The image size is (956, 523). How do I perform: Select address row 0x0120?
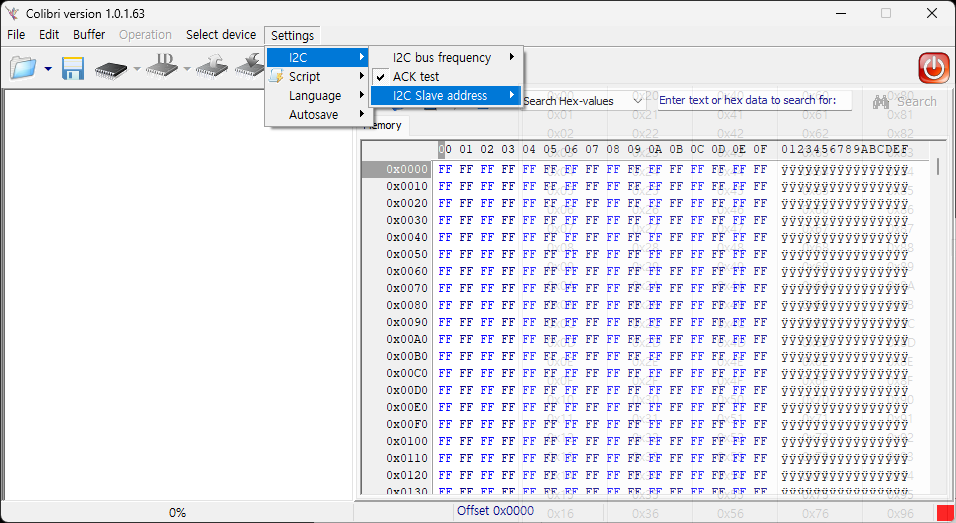[x=407, y=475]
